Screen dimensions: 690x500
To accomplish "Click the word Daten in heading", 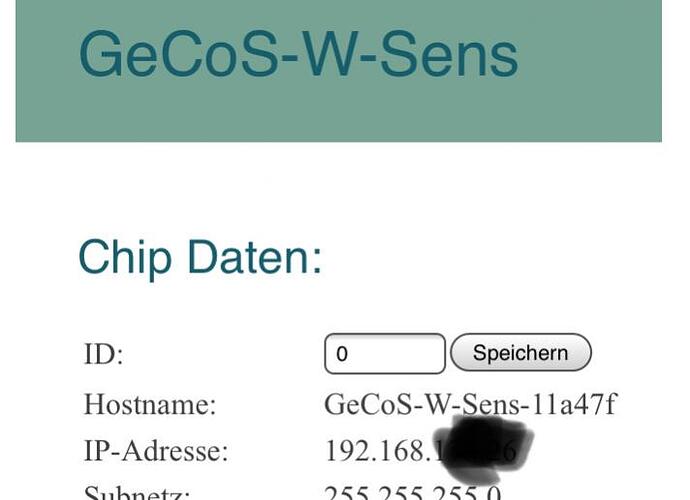I will click(x=255, y=257).
